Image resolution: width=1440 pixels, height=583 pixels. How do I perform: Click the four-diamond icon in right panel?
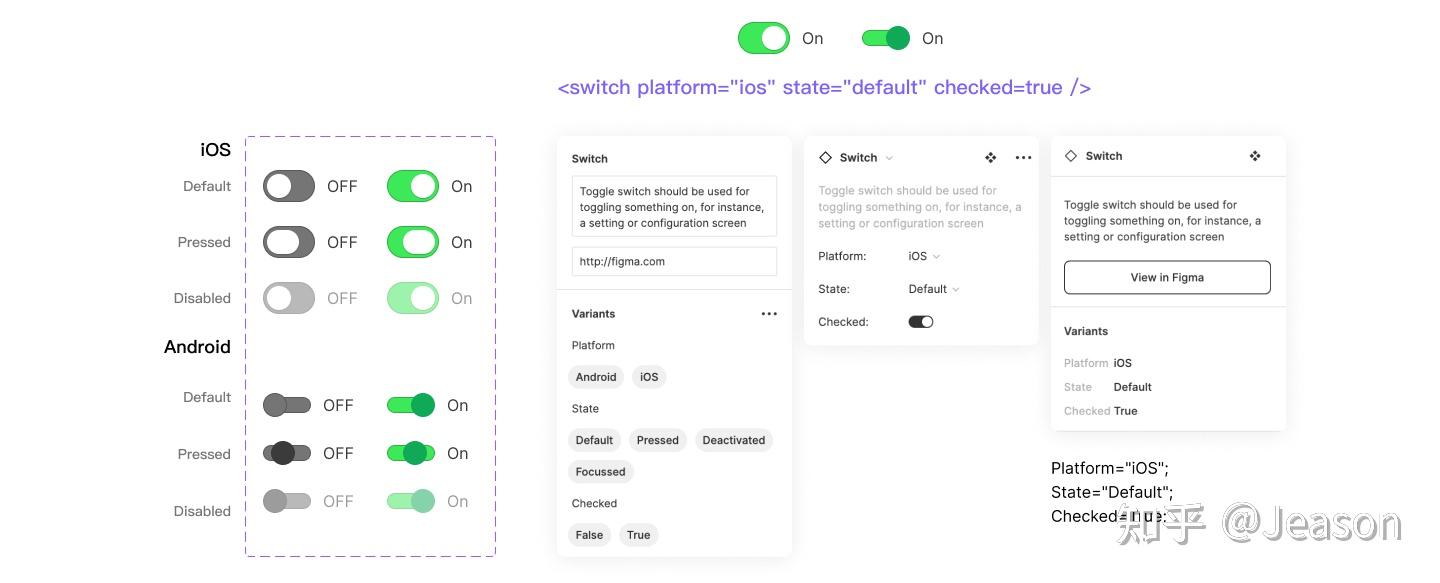pos(1255,156)
